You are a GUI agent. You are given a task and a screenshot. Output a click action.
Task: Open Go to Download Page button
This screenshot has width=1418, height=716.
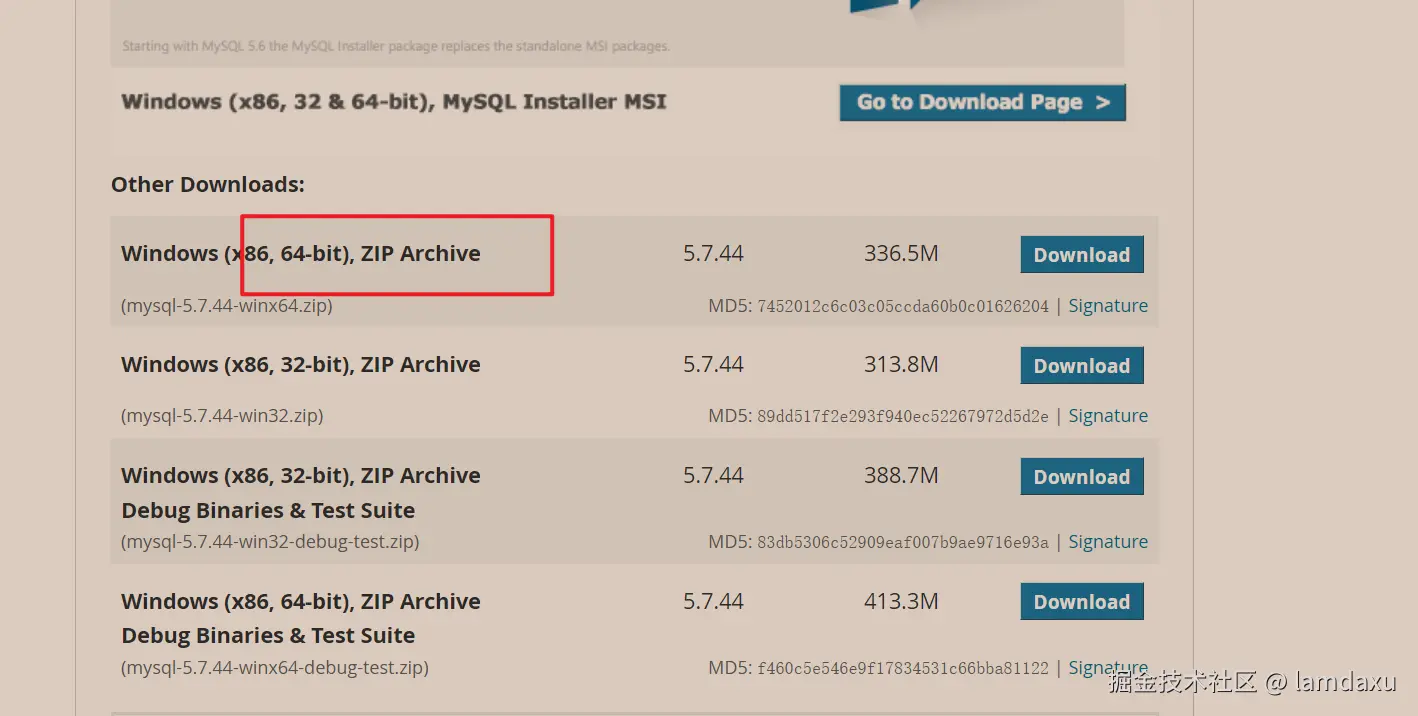click(983, 102)
